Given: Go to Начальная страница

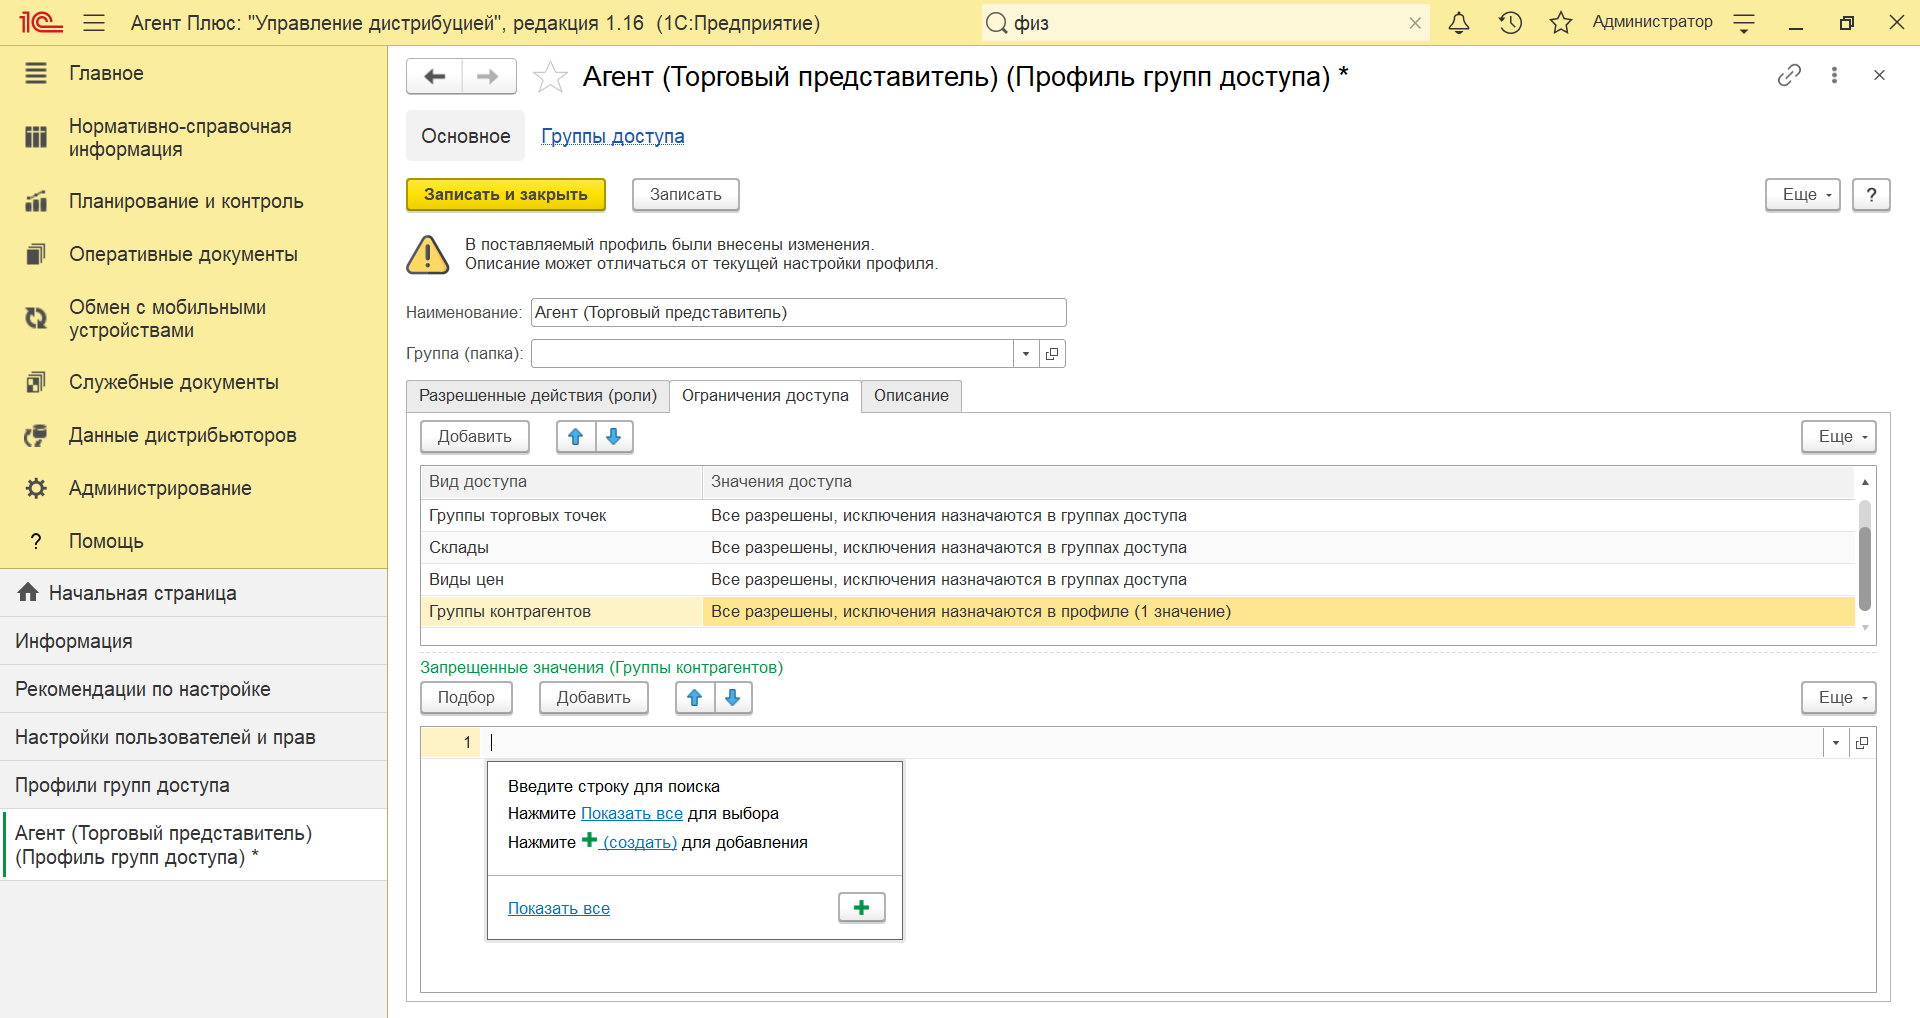Looking at the screenshot, I should (x=193, y=593).
